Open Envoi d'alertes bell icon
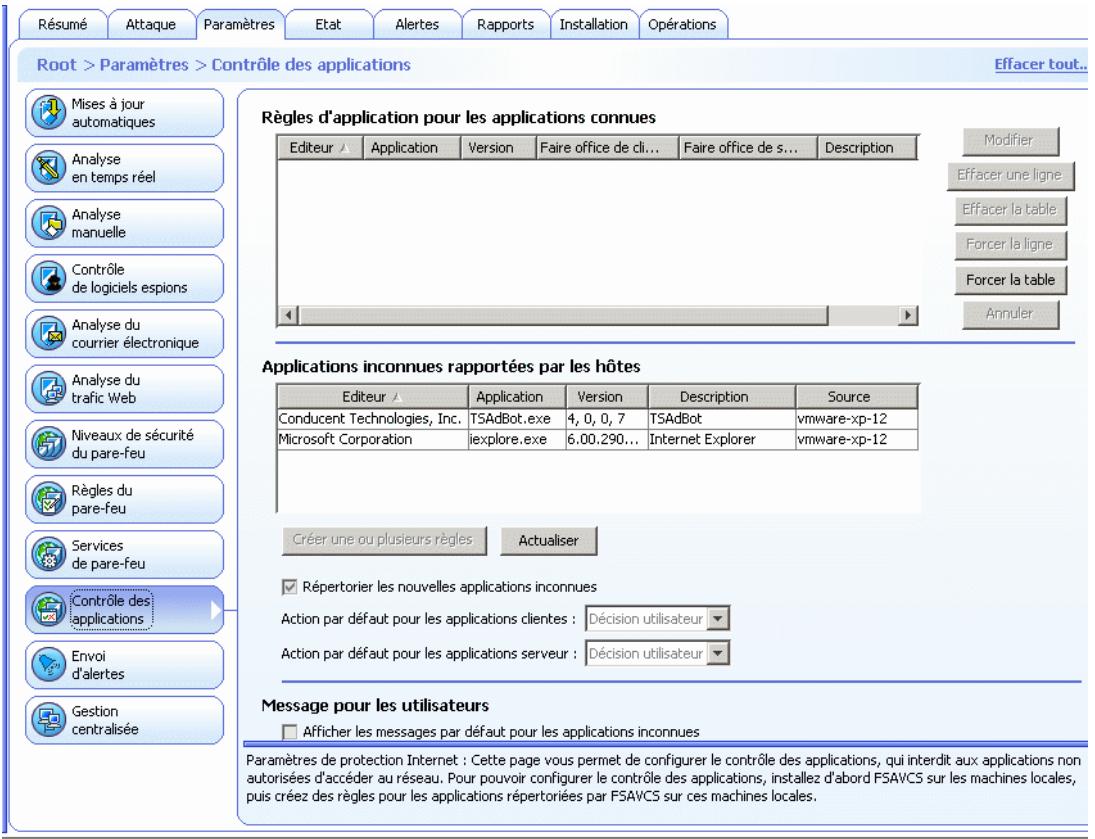 (x=48, y=664)
